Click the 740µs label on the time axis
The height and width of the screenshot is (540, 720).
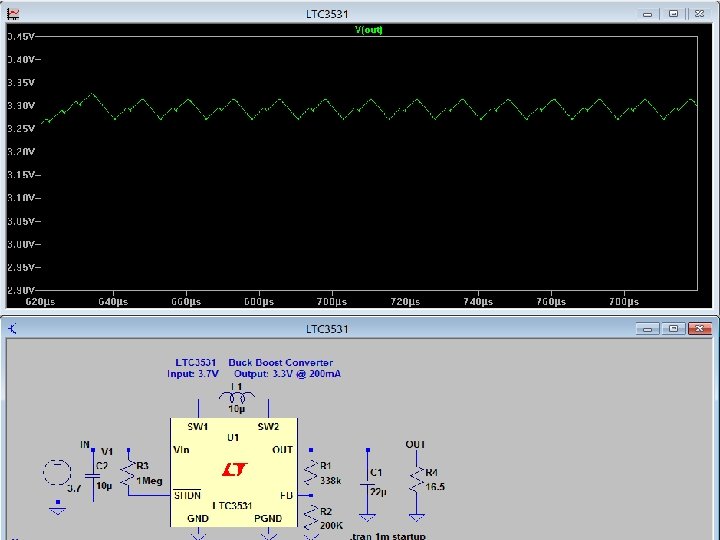pyautogui.click(x=478, y=302)
